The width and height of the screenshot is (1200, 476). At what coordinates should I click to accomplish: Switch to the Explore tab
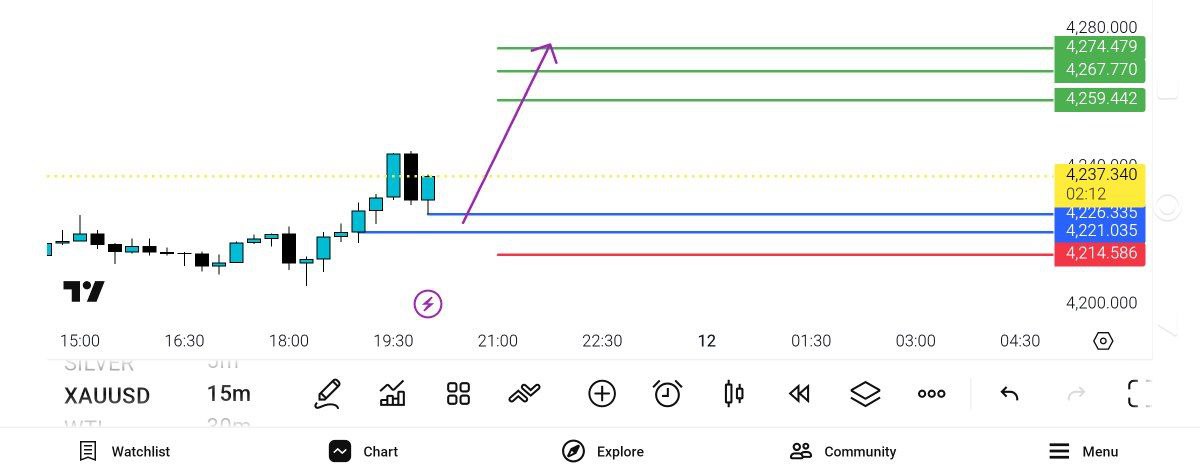click(x=603, y=451)
